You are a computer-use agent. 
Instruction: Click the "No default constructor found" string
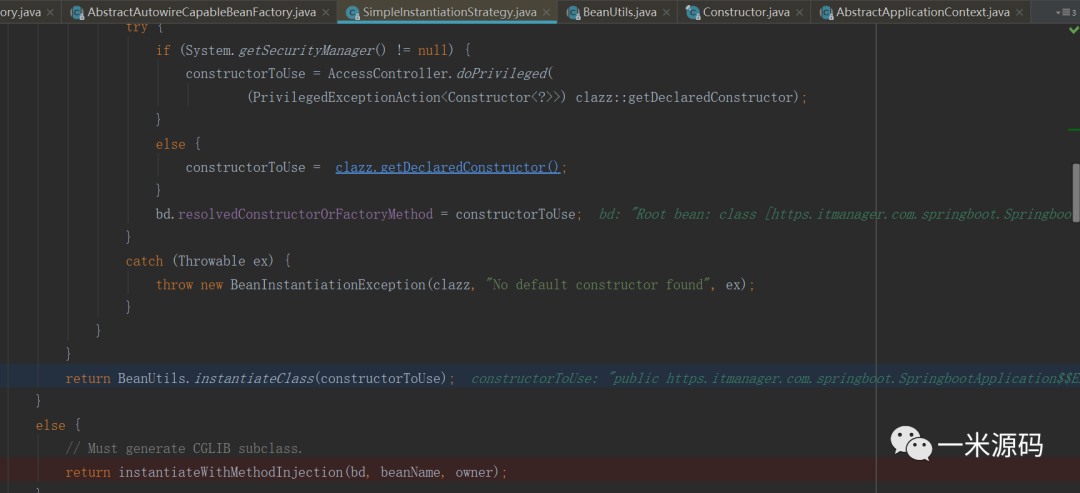click(x=596, y=285)
